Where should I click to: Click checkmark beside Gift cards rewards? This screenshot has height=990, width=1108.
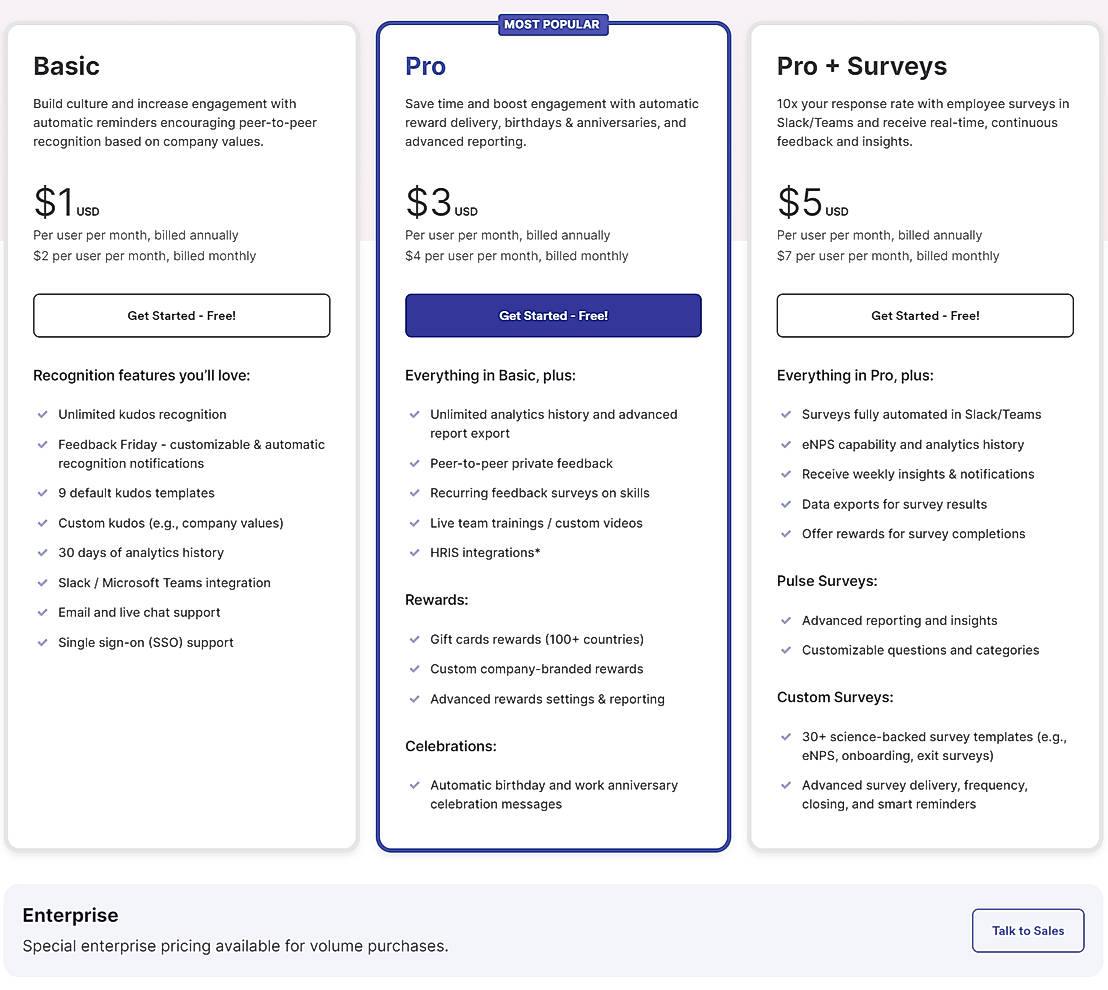414,639
